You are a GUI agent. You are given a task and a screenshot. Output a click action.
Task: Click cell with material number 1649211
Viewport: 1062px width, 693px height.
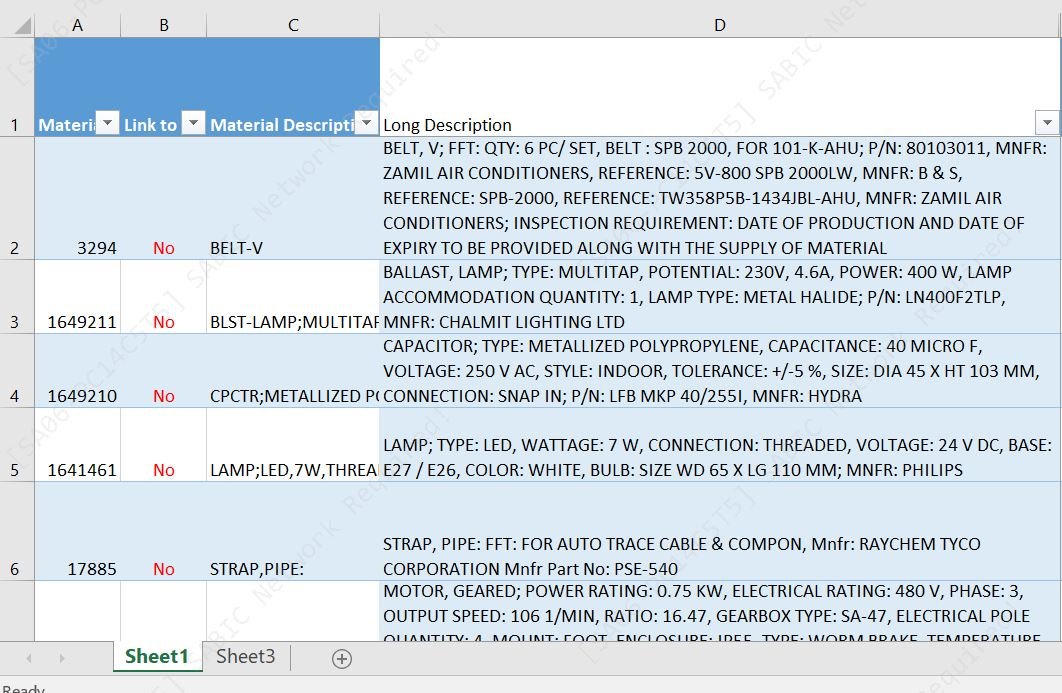(x=77, y=297)
